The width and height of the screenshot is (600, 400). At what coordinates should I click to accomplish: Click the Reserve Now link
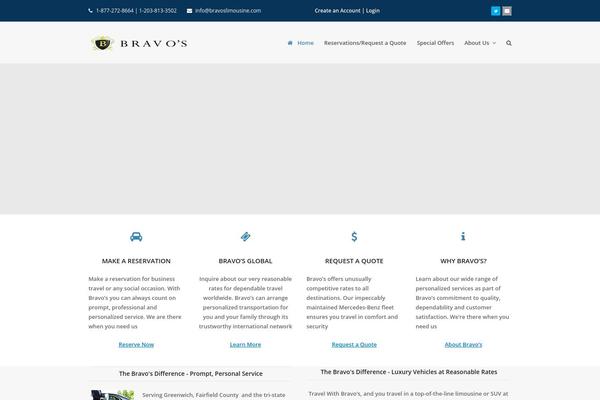point(136,344)
